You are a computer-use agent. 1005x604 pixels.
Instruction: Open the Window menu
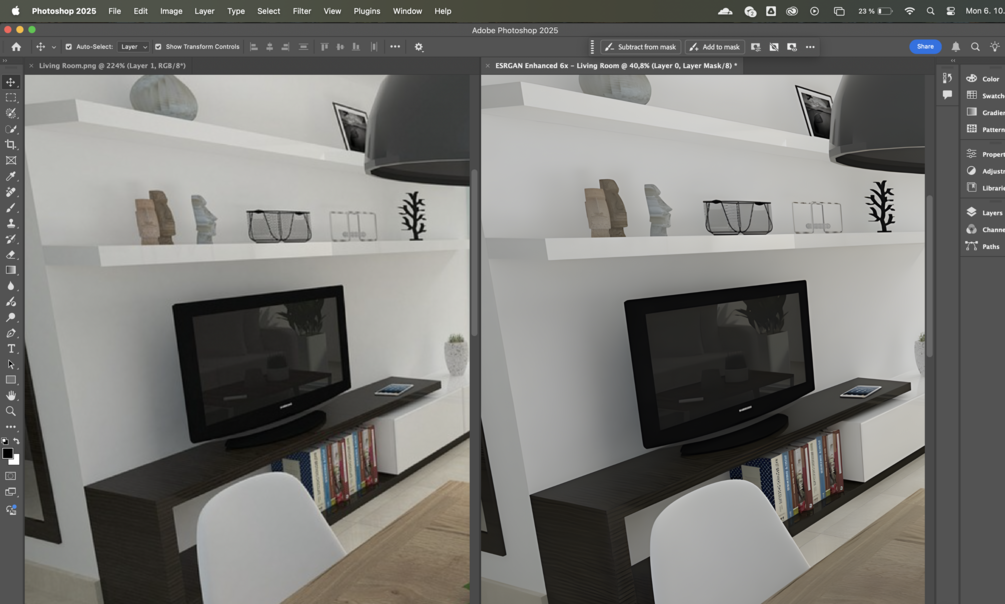coord(407,11)
